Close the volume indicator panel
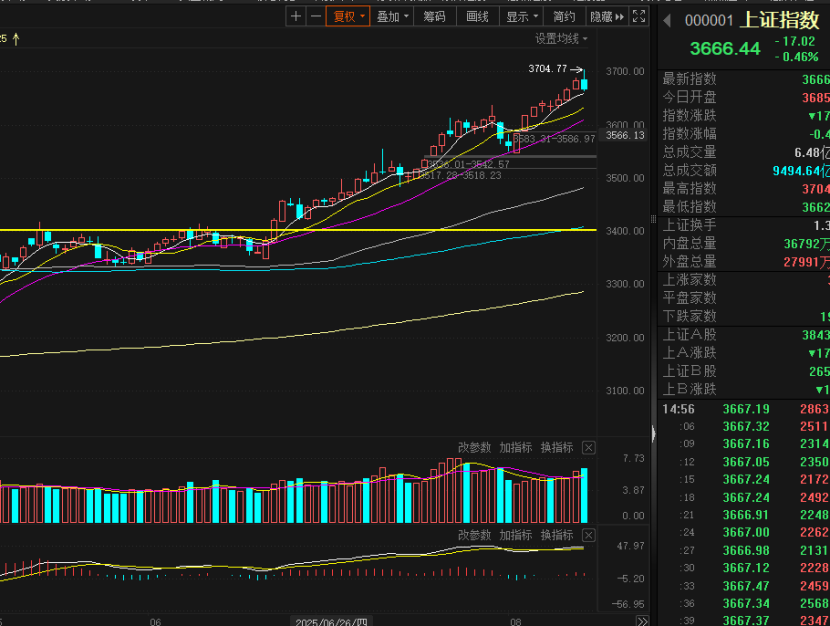Image resolution: width=830 pixels, height=626 pixels. click(588, 448)
